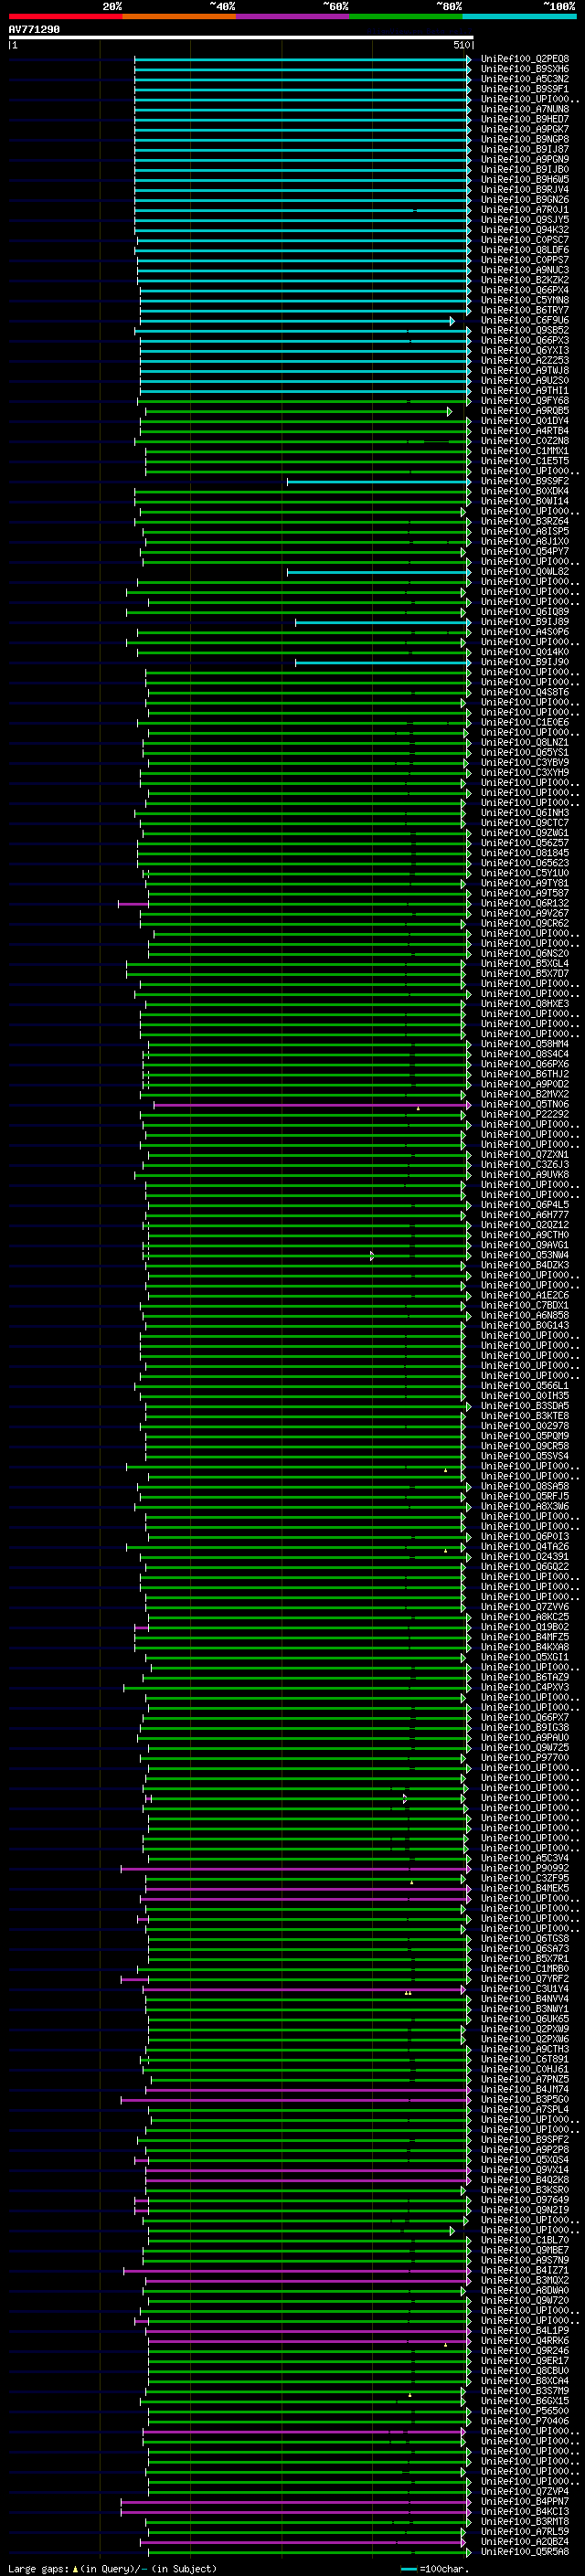
Task: Select hit label UniRef100_B3RZ64
Action: point(525,521)
